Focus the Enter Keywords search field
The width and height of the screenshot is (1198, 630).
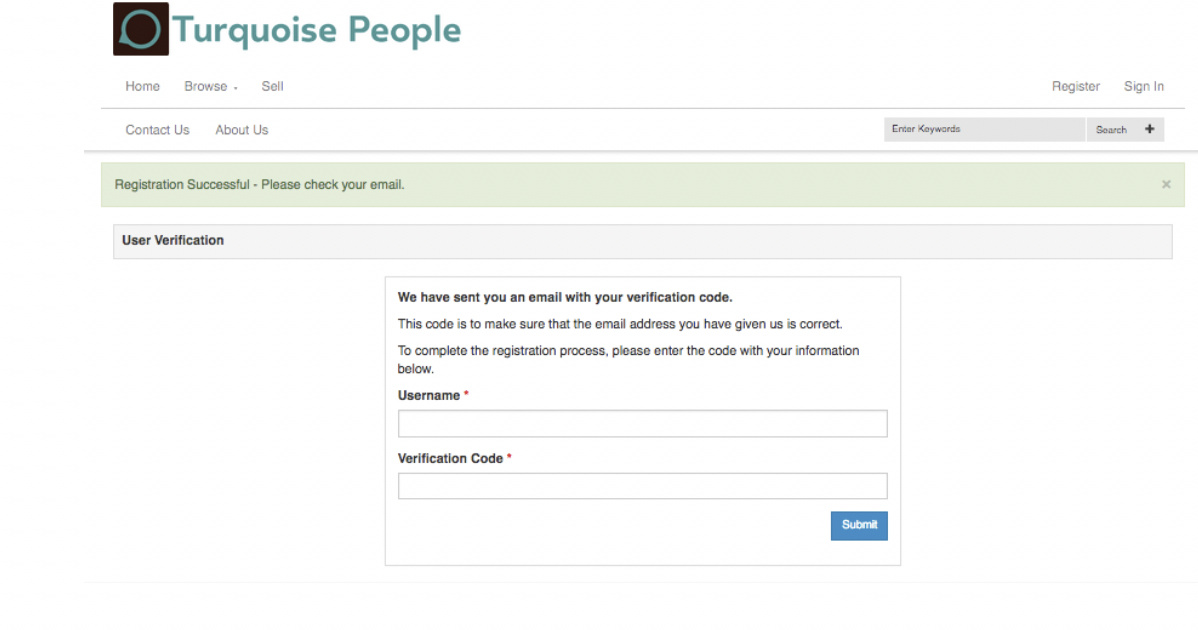coord(984,129)
